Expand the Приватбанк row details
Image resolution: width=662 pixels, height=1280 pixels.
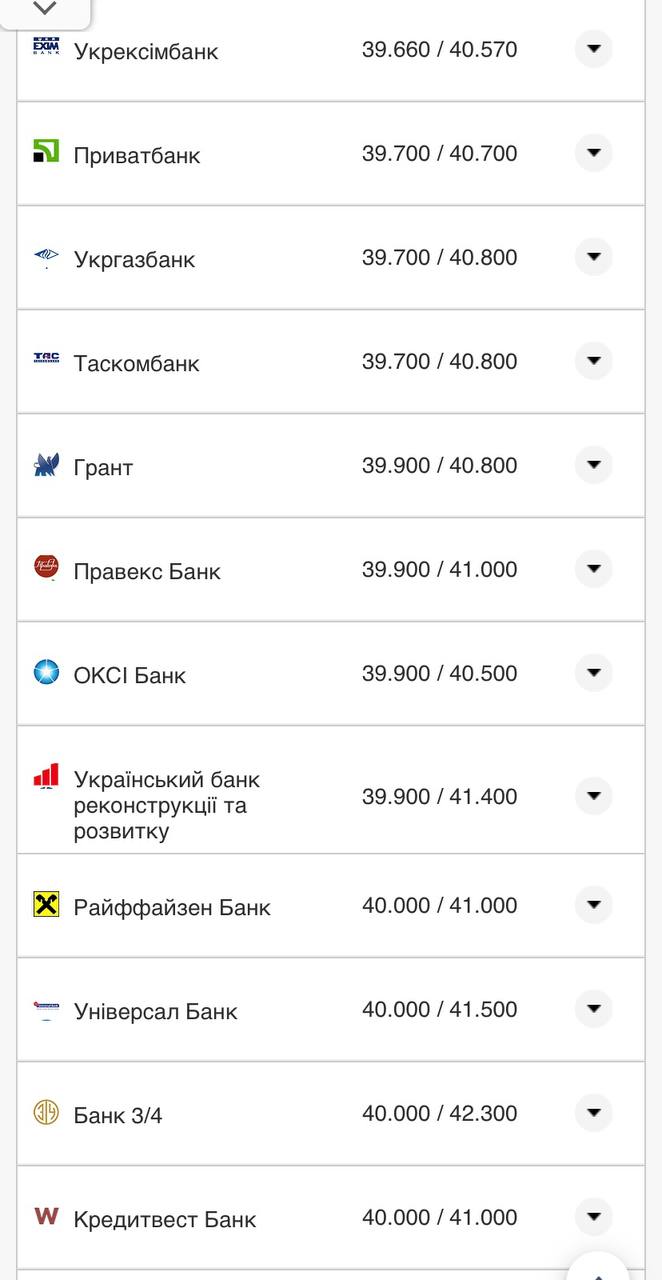593,152
